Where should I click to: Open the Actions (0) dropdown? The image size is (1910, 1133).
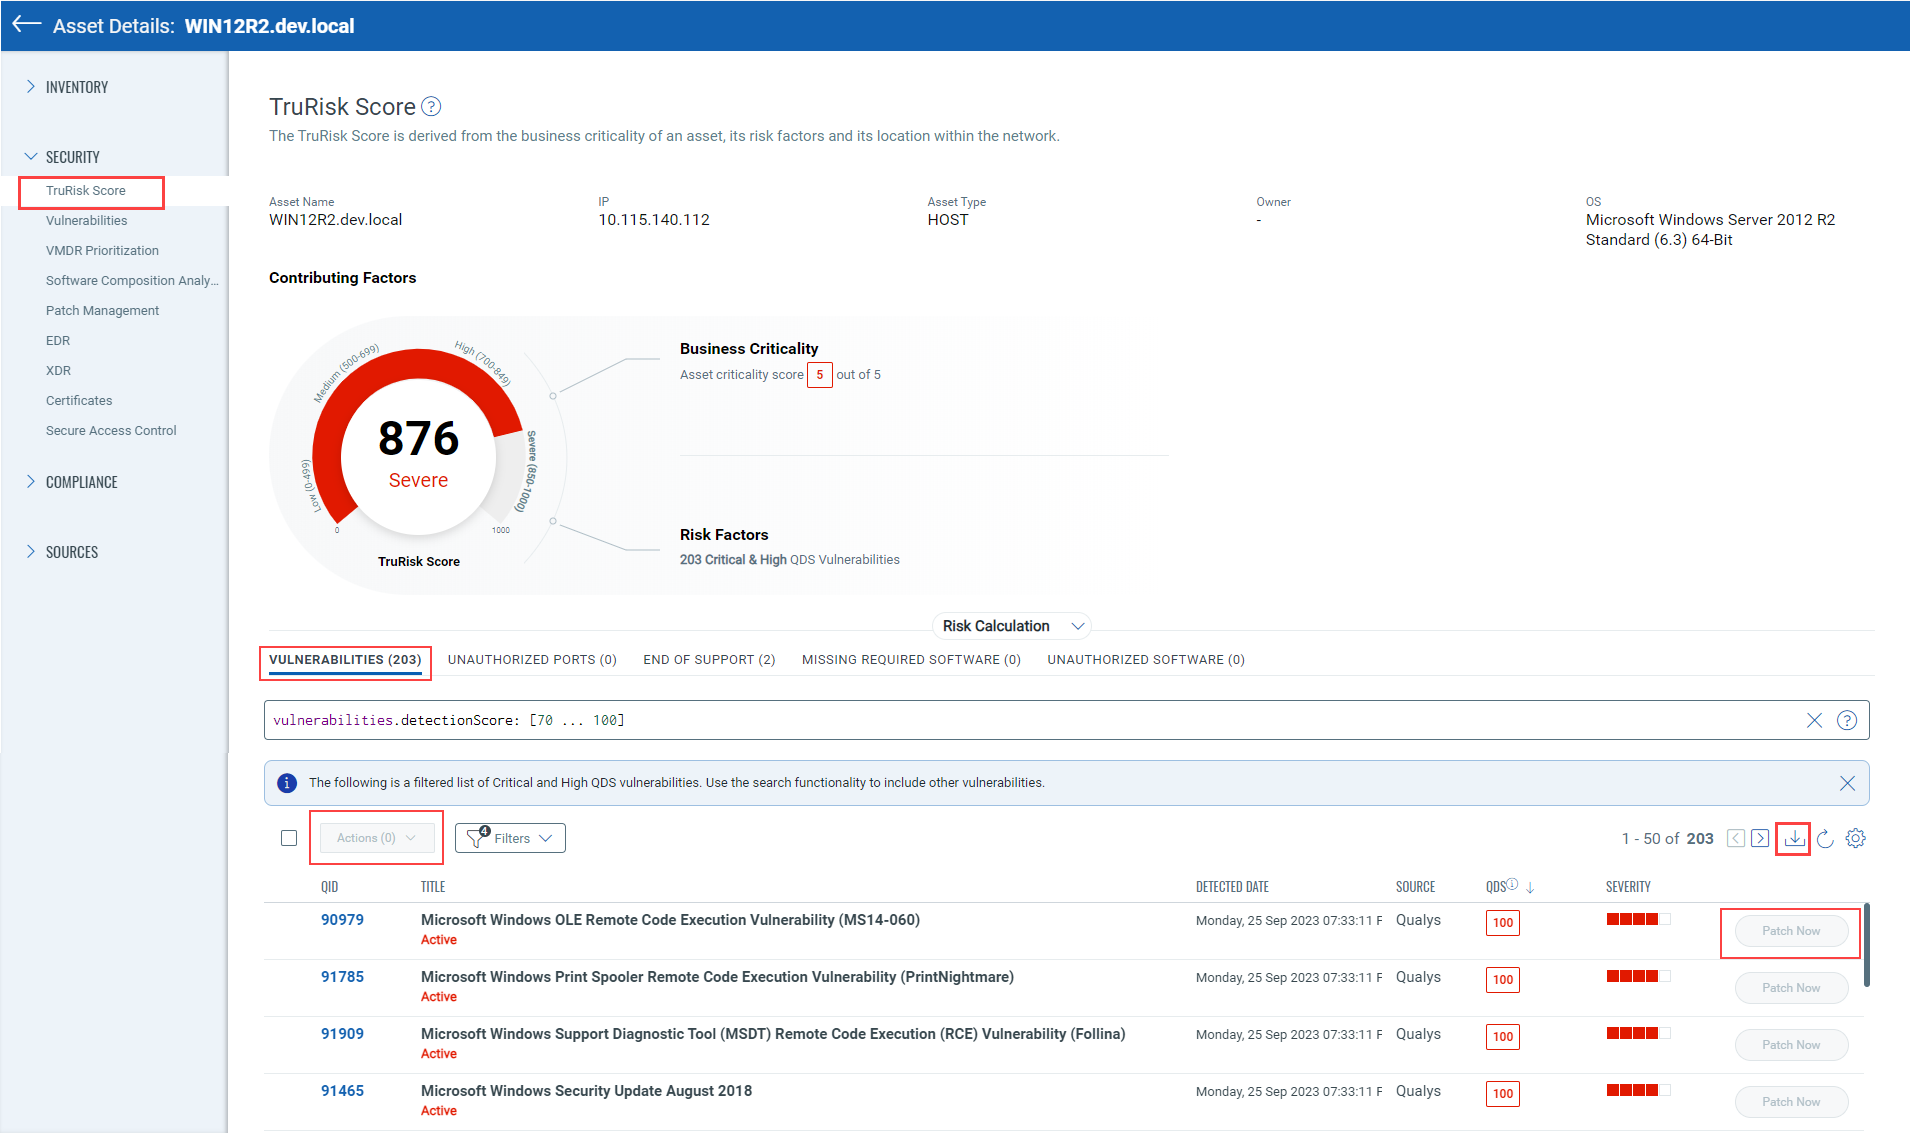click(377, 838)
